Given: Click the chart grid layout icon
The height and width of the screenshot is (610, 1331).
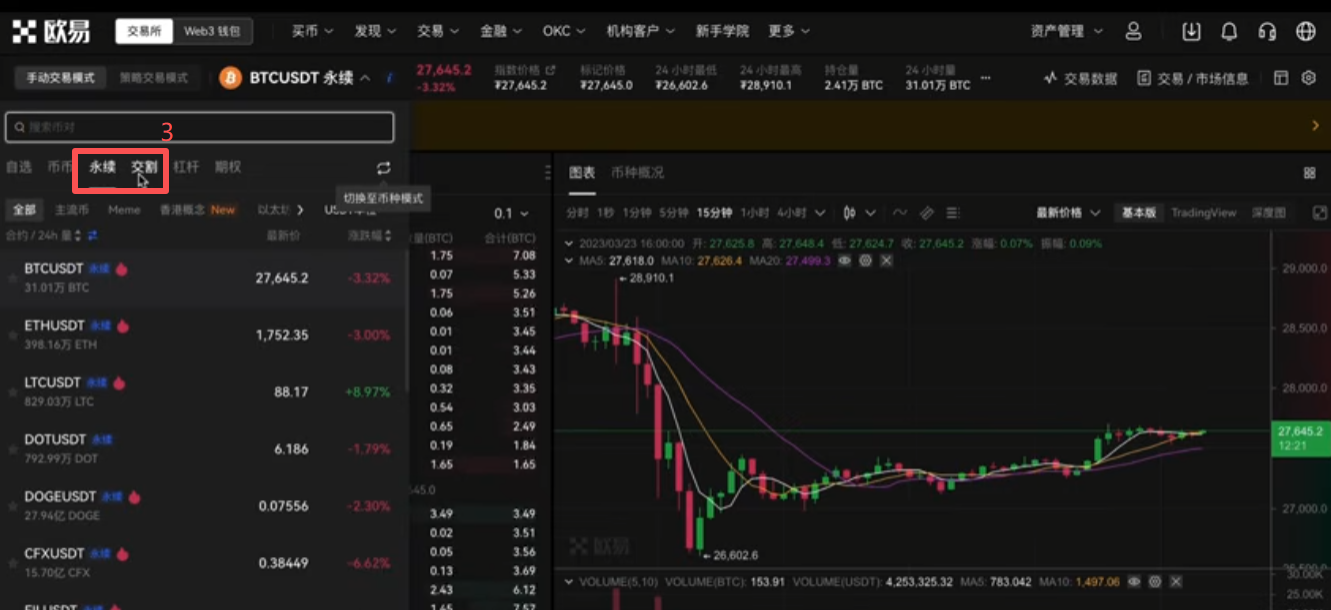Looking at the screenshot, I should (x=1310, y=173).
